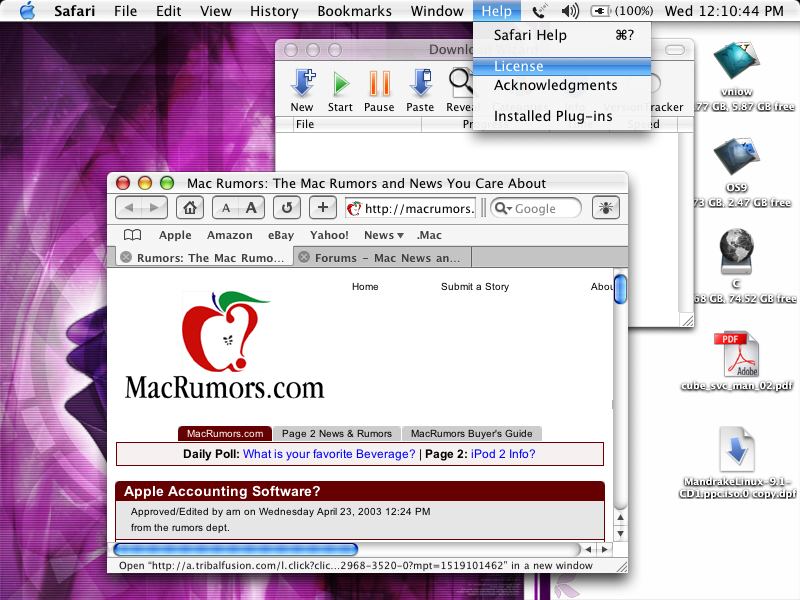800x600 pixels.
Task: Click the Safari Forward arrow button
Action: point(154,208)
